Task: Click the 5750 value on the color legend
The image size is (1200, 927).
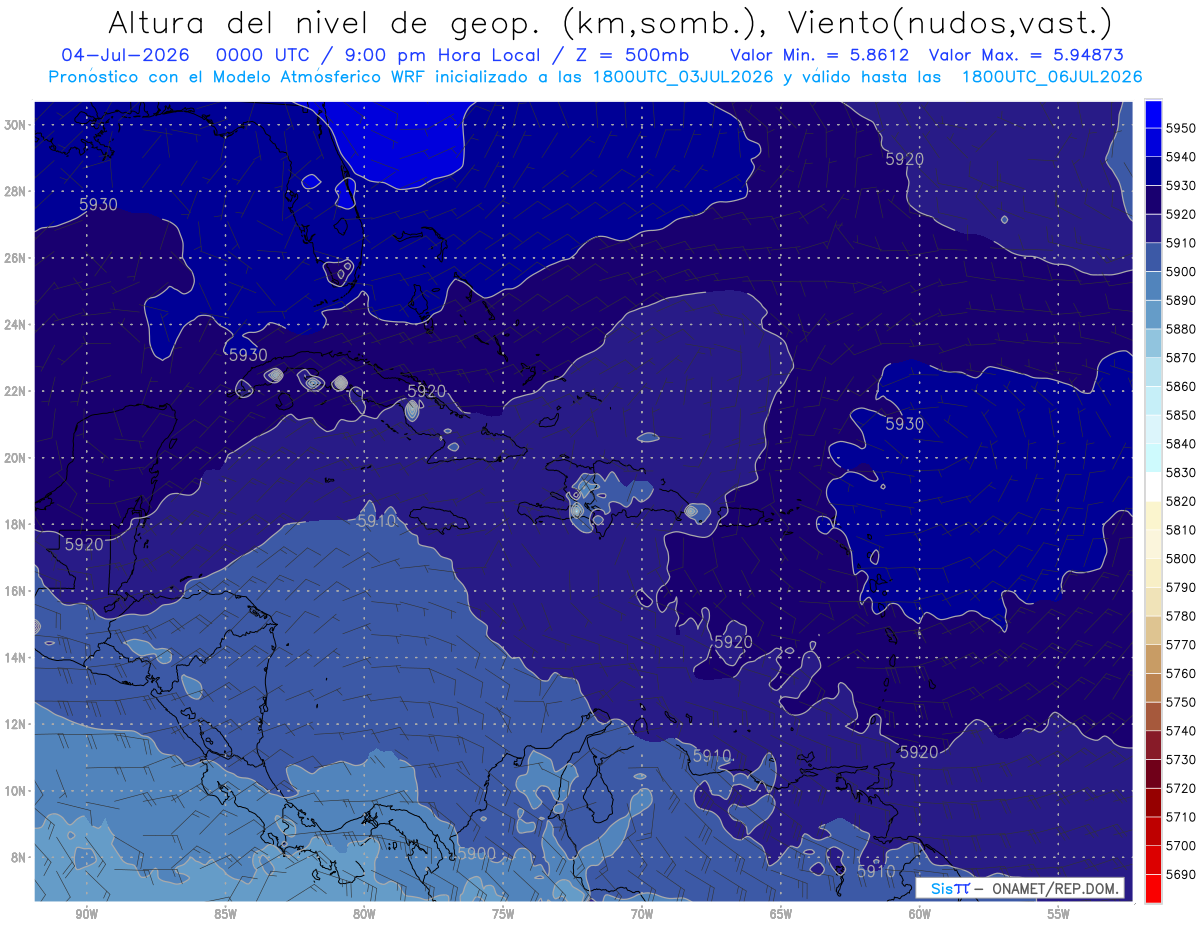Action: pyautogui.click(x=1180, y=702)
